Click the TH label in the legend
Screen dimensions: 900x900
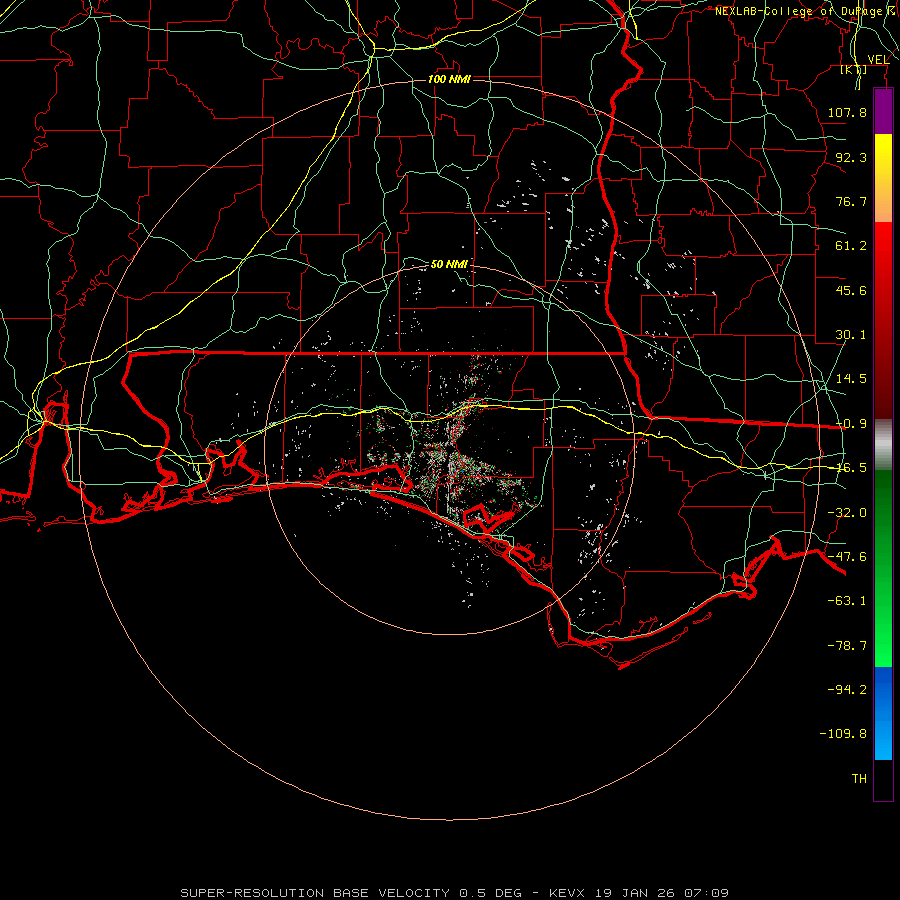click(859, 779)
